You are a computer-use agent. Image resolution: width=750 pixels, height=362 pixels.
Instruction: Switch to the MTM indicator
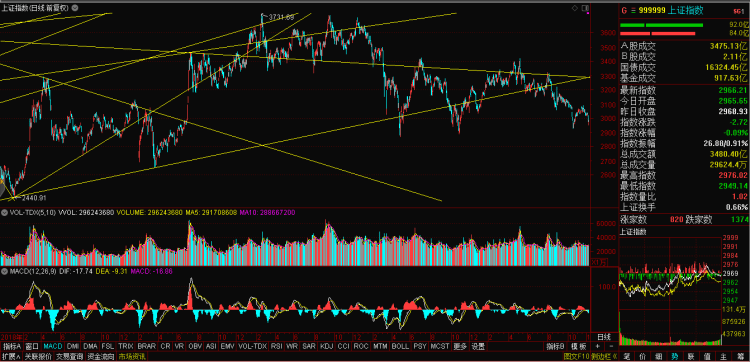point(380,346)
